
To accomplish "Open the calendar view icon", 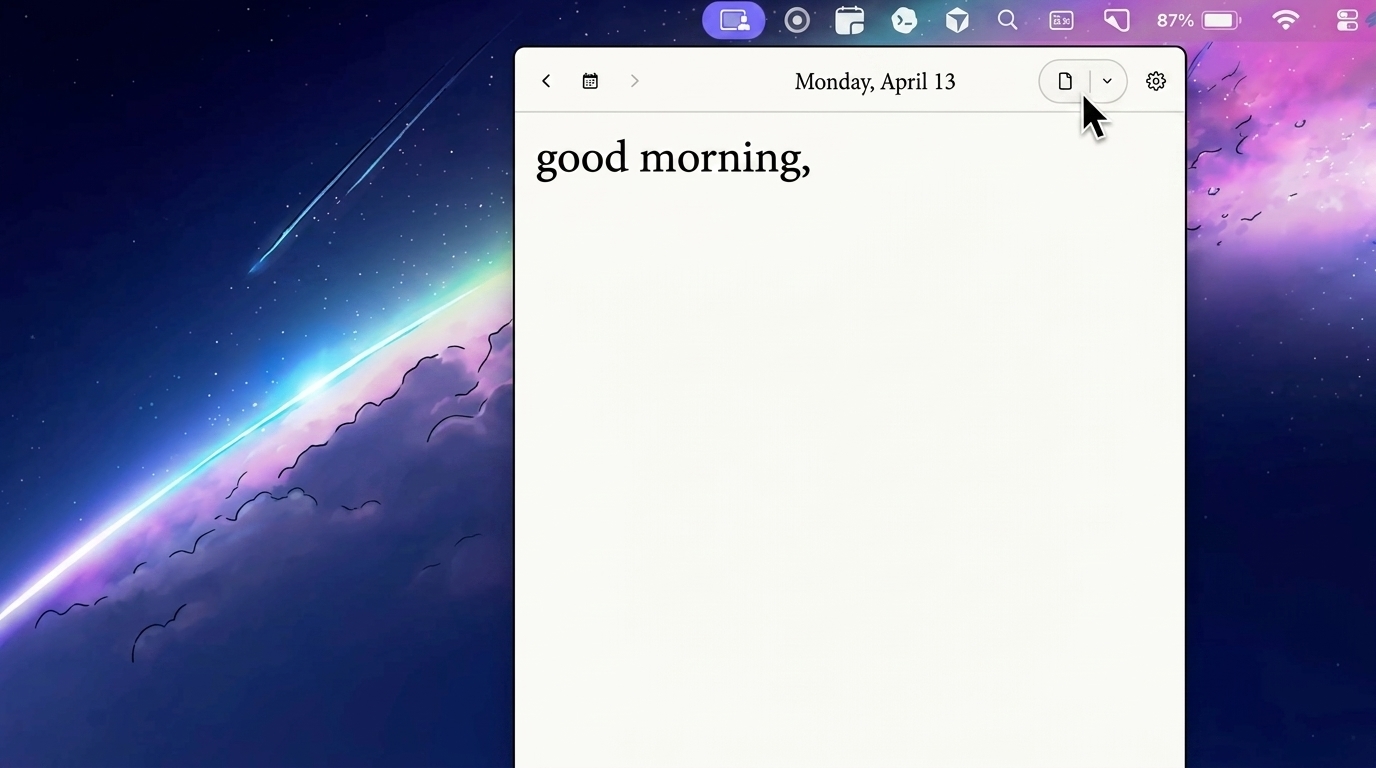I will pyautogui.click(x=590, y=81).
